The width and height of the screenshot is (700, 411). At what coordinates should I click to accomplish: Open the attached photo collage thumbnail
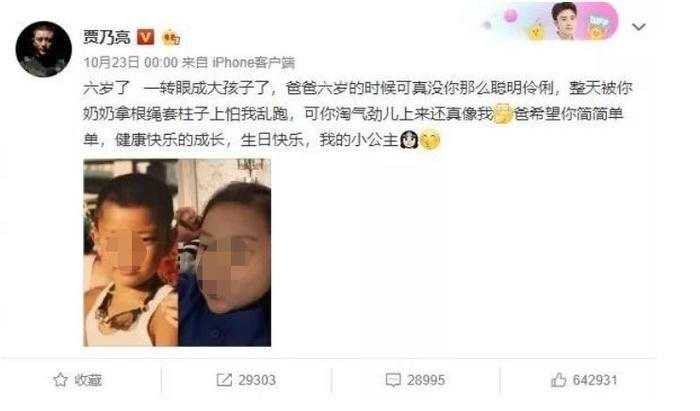(x=177, y=253)
